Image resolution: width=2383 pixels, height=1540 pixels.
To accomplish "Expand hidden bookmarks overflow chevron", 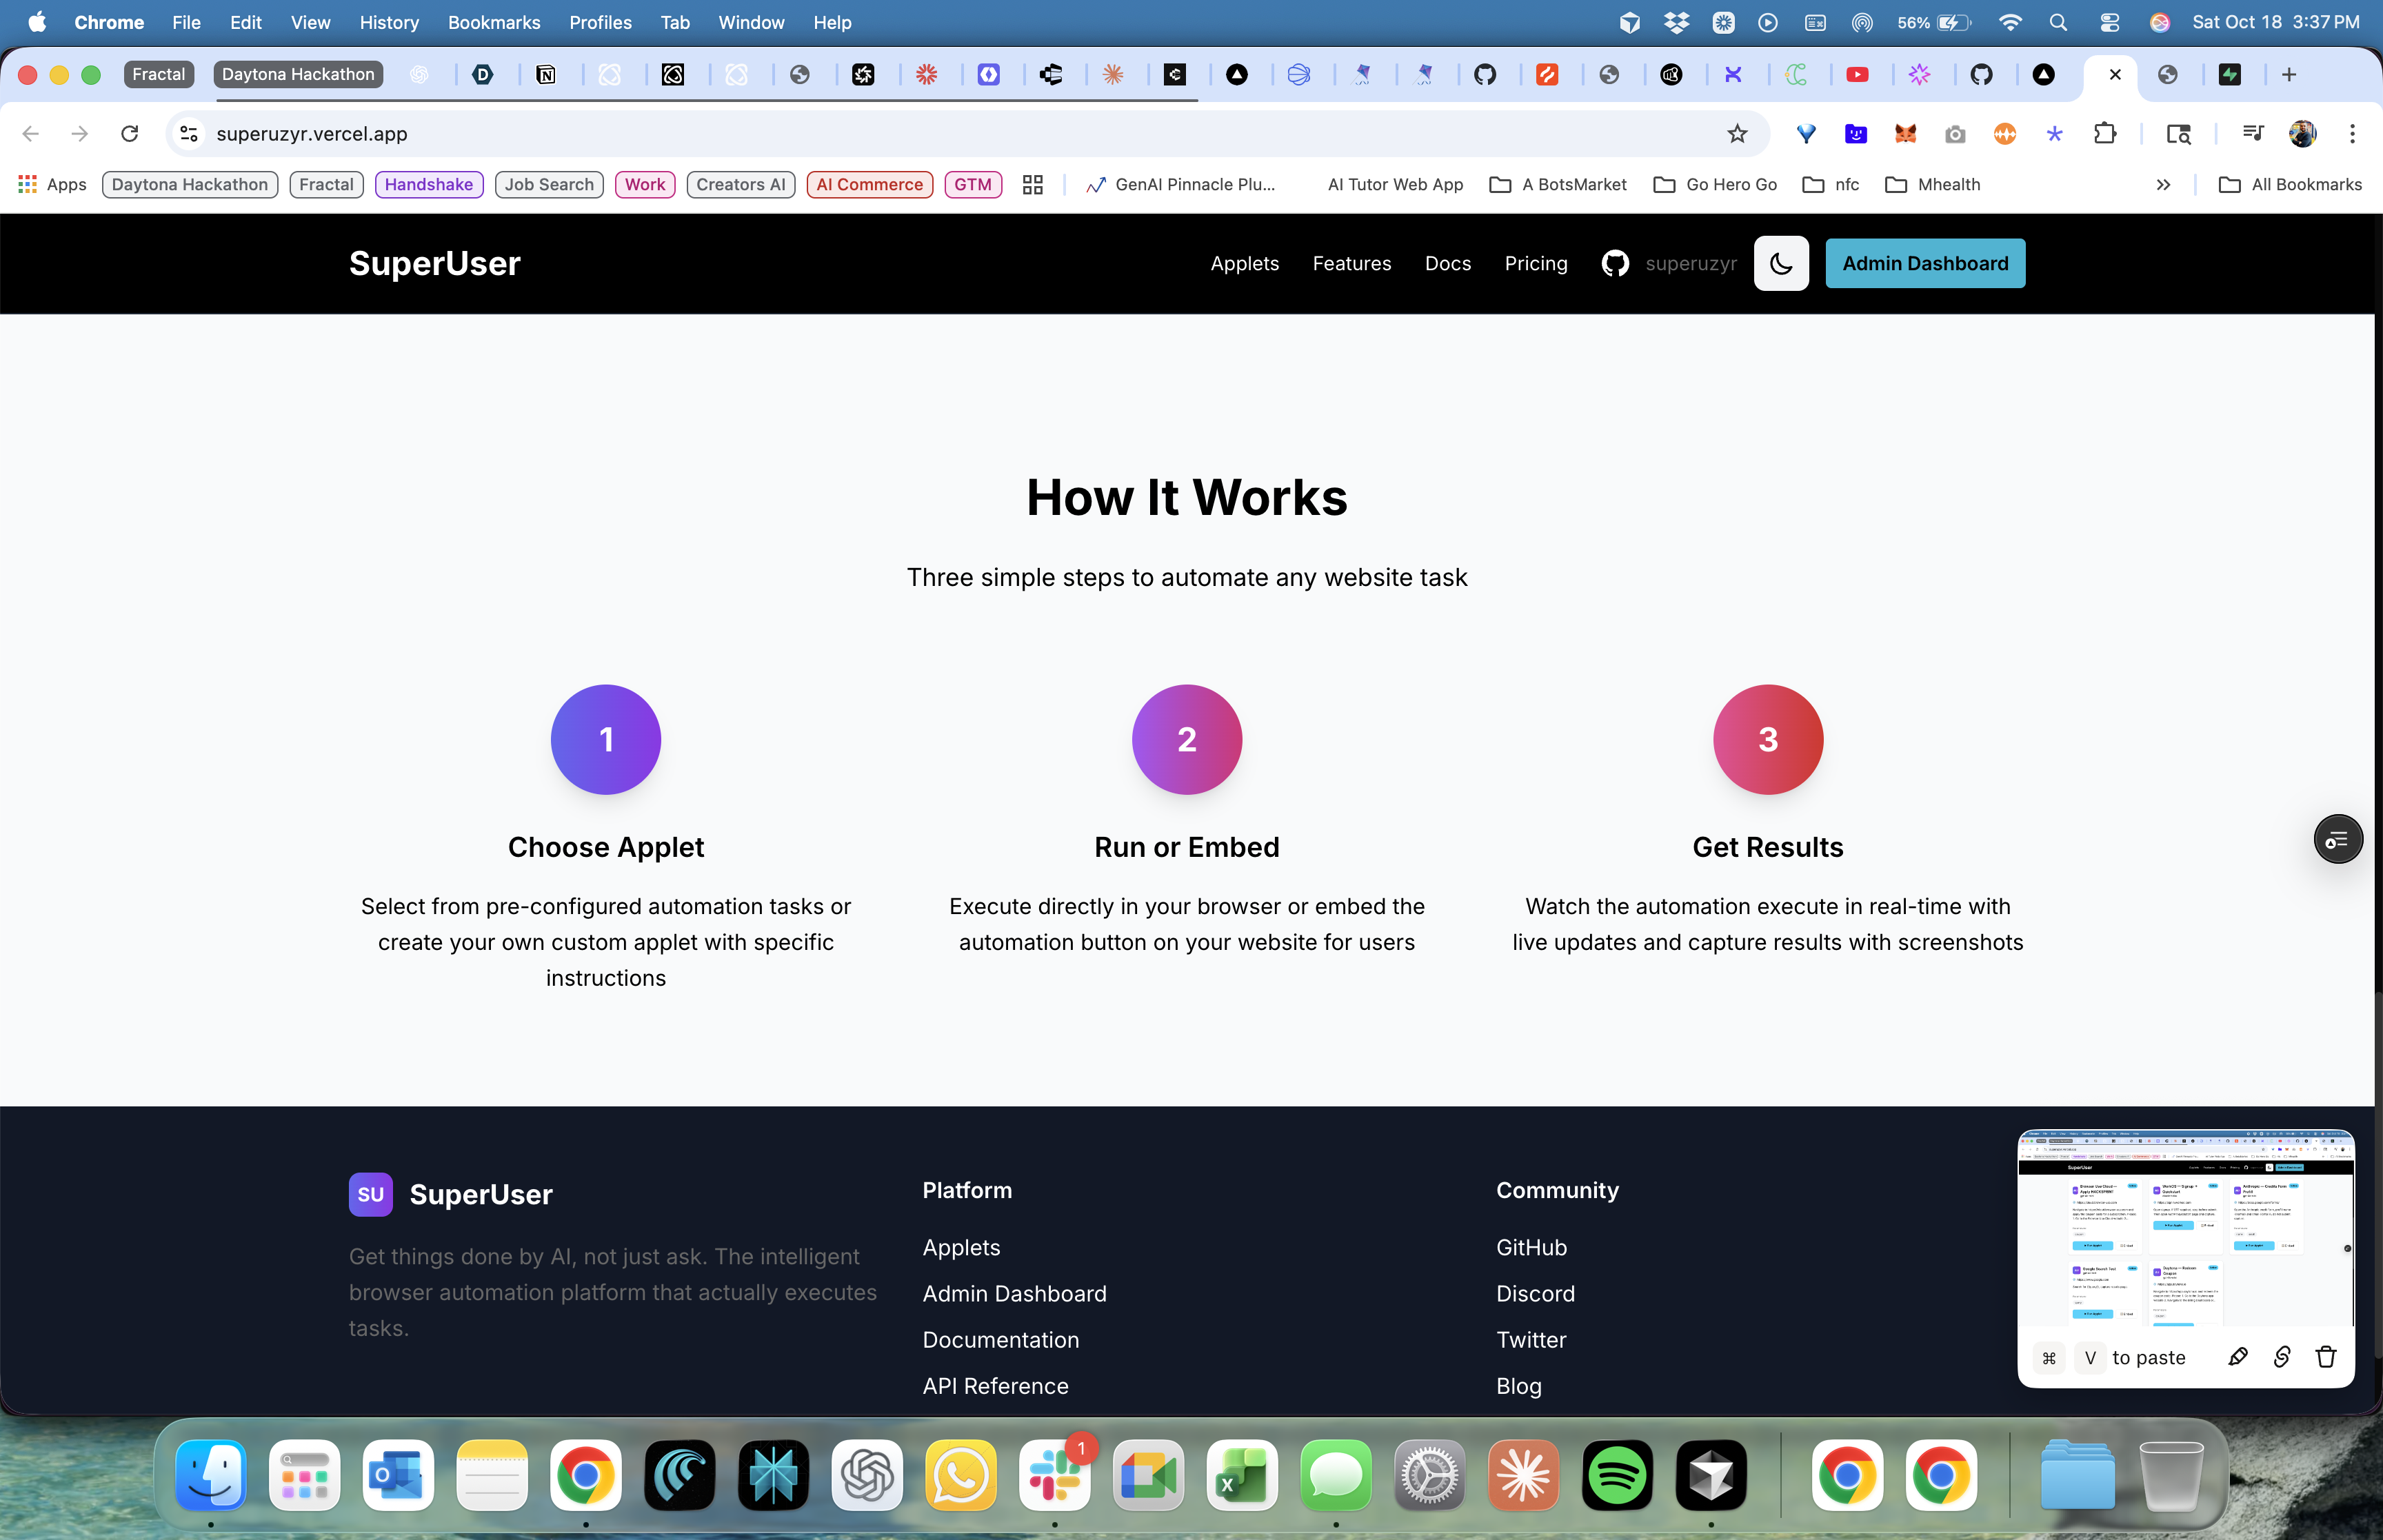I will click(x=2163, y=185).
